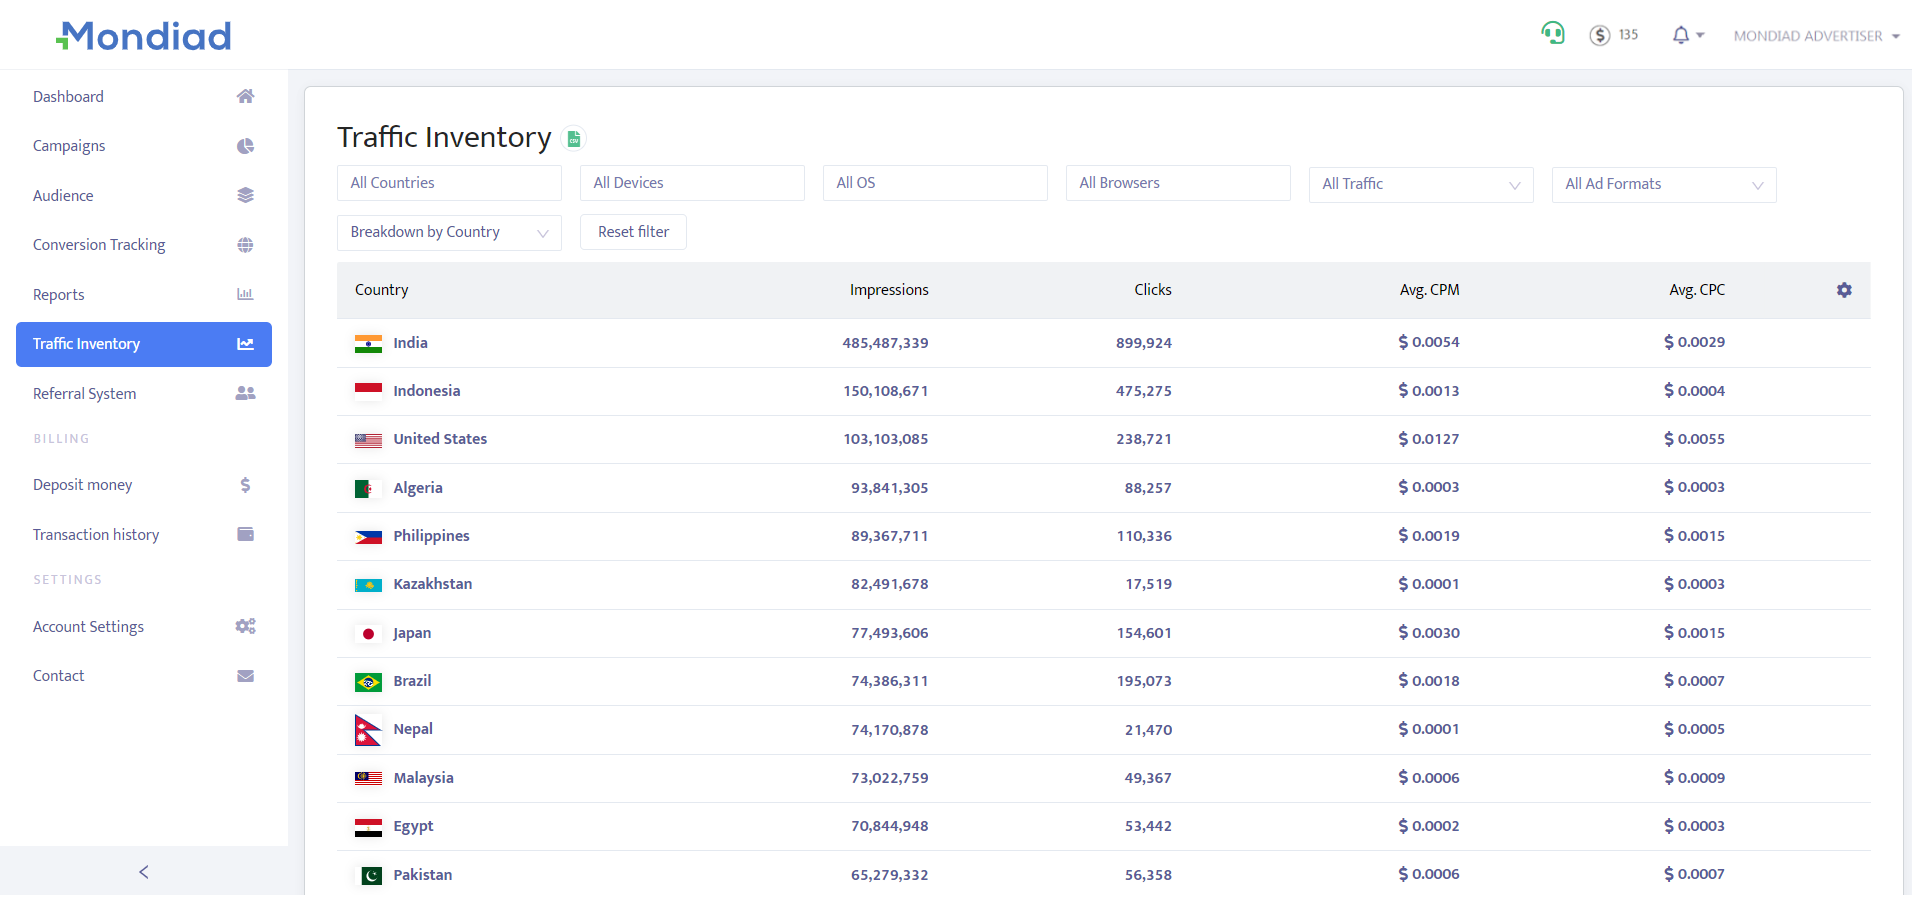
Task: Expand the All Traffic dropdown
Action: coord(1420,185)
